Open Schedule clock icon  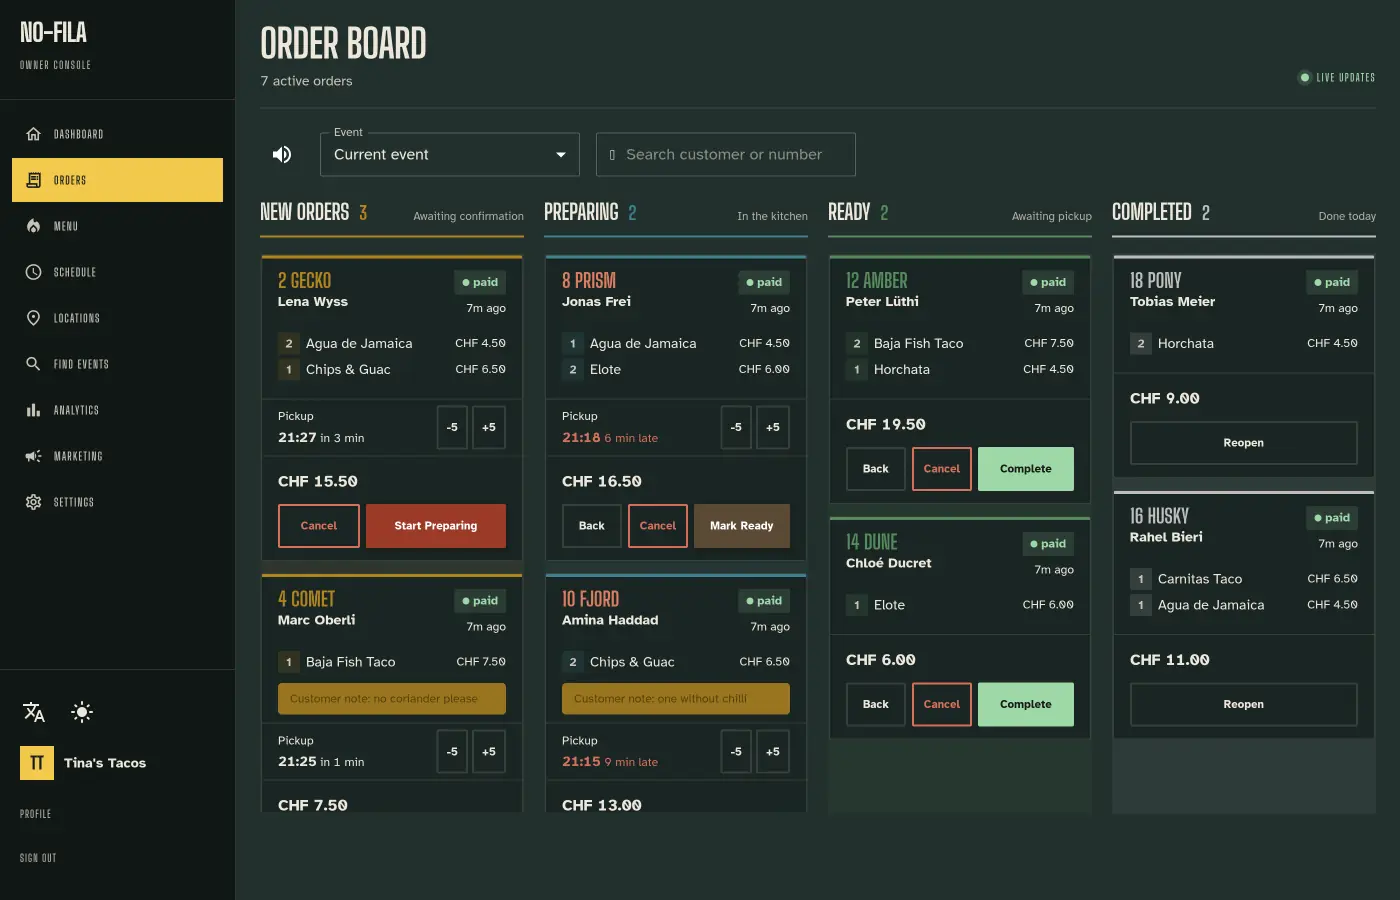click(x=33, y=272)
